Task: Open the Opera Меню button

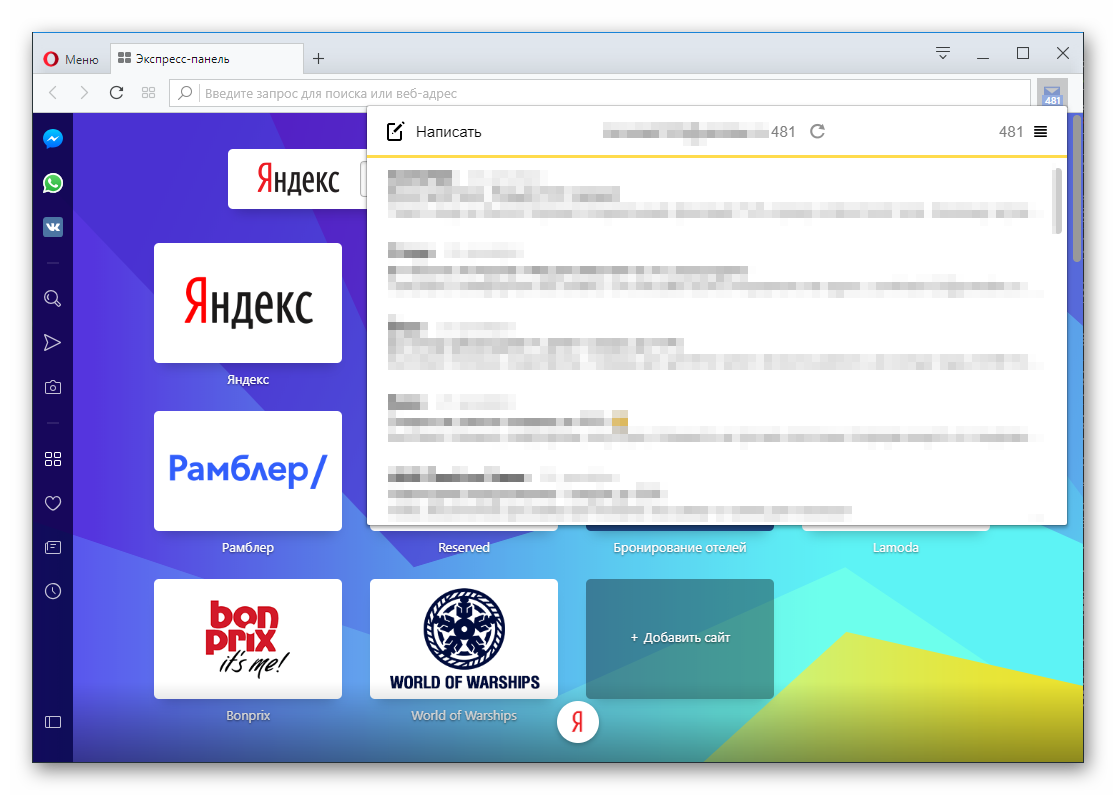Action: 70,59
